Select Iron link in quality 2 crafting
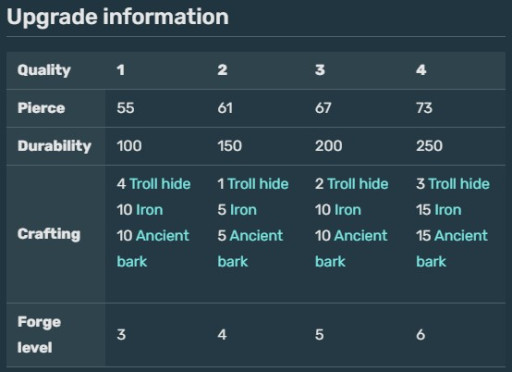Image resolution: width=512 pixels, height=372 pixels. click(x=244, y=210)
